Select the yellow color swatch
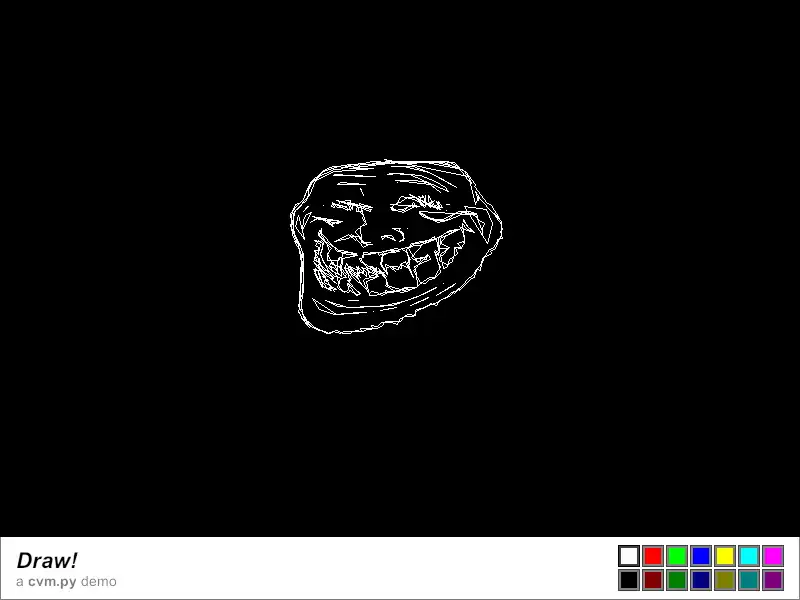800x600 pixels. [x=725, y=556]
